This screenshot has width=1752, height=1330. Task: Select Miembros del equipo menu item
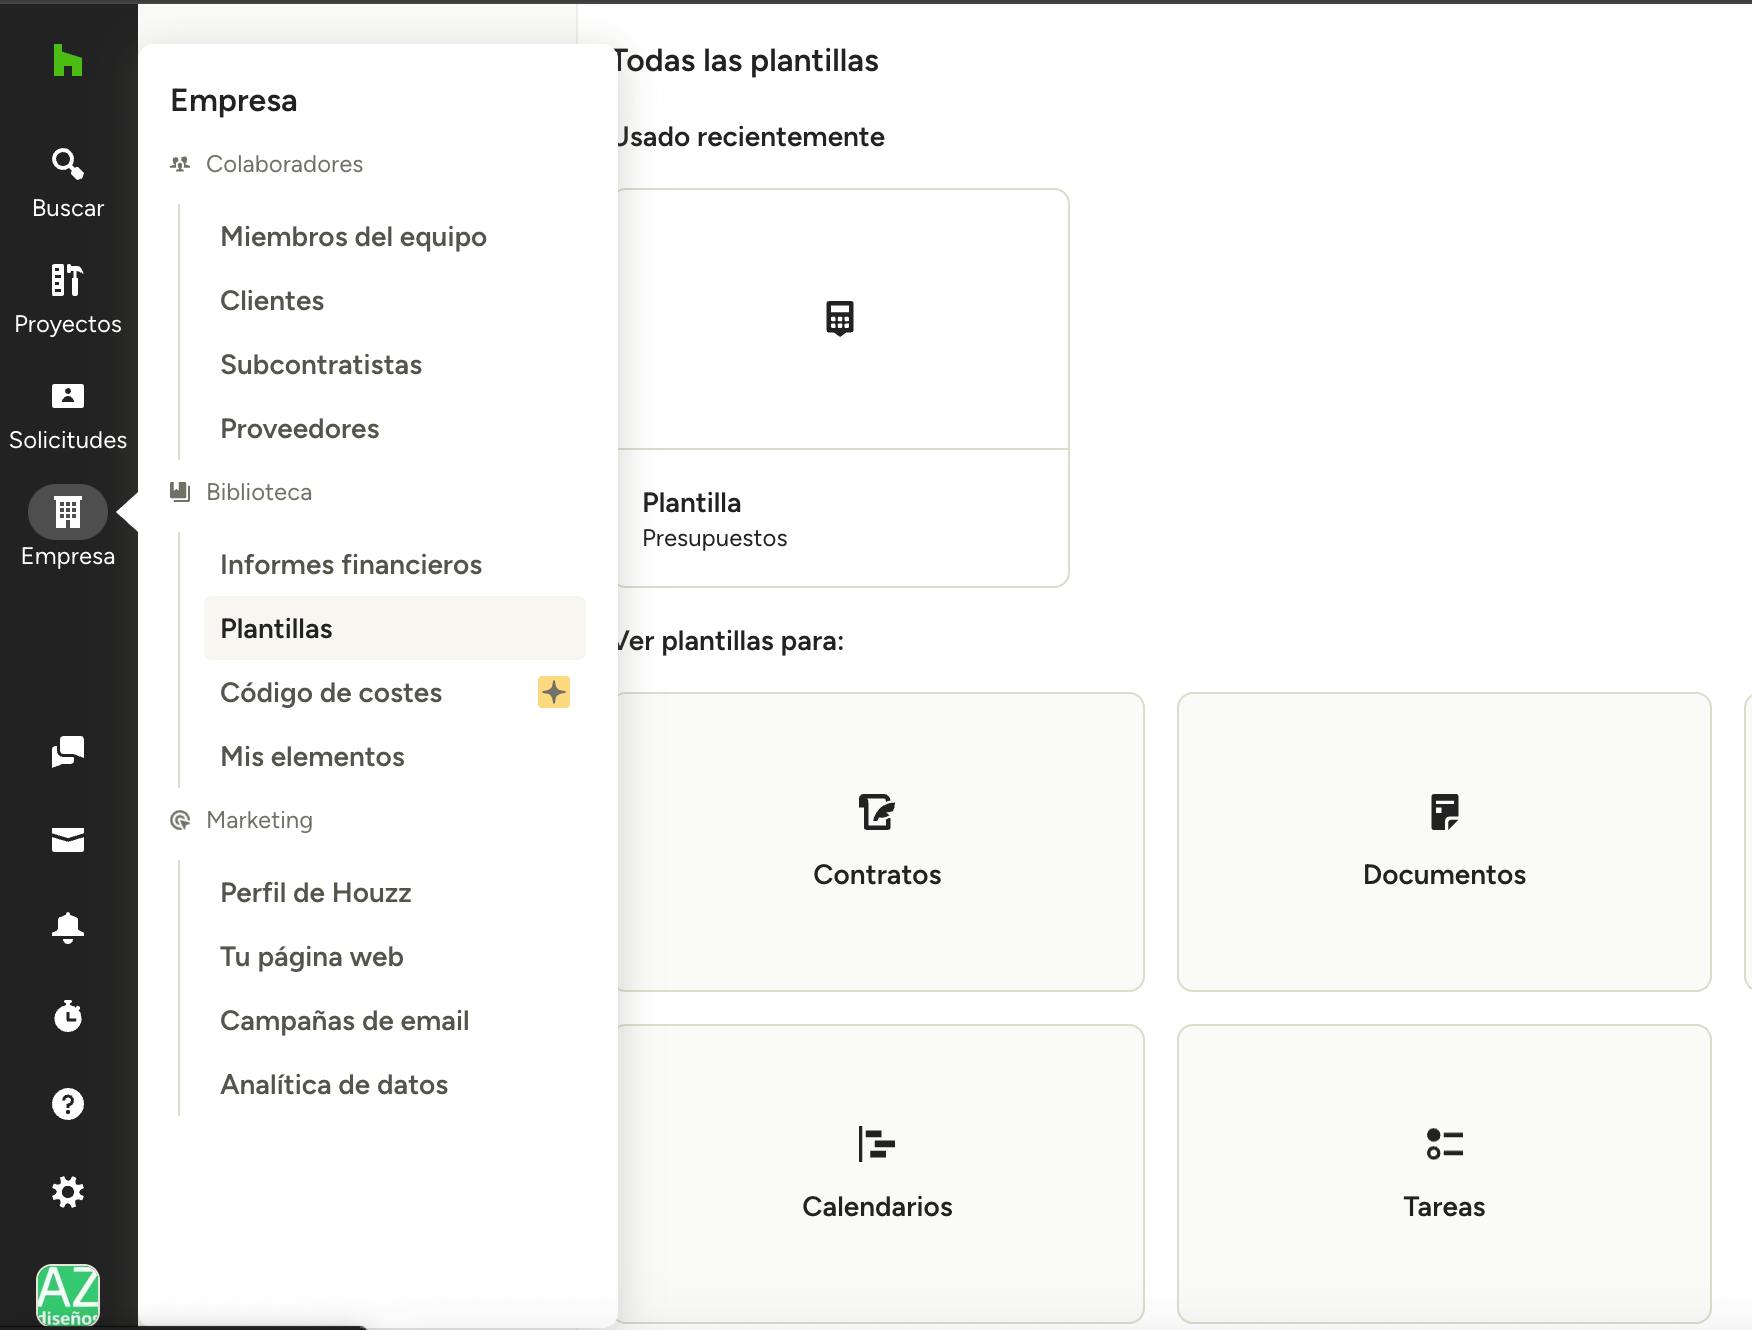pos(353,237)
